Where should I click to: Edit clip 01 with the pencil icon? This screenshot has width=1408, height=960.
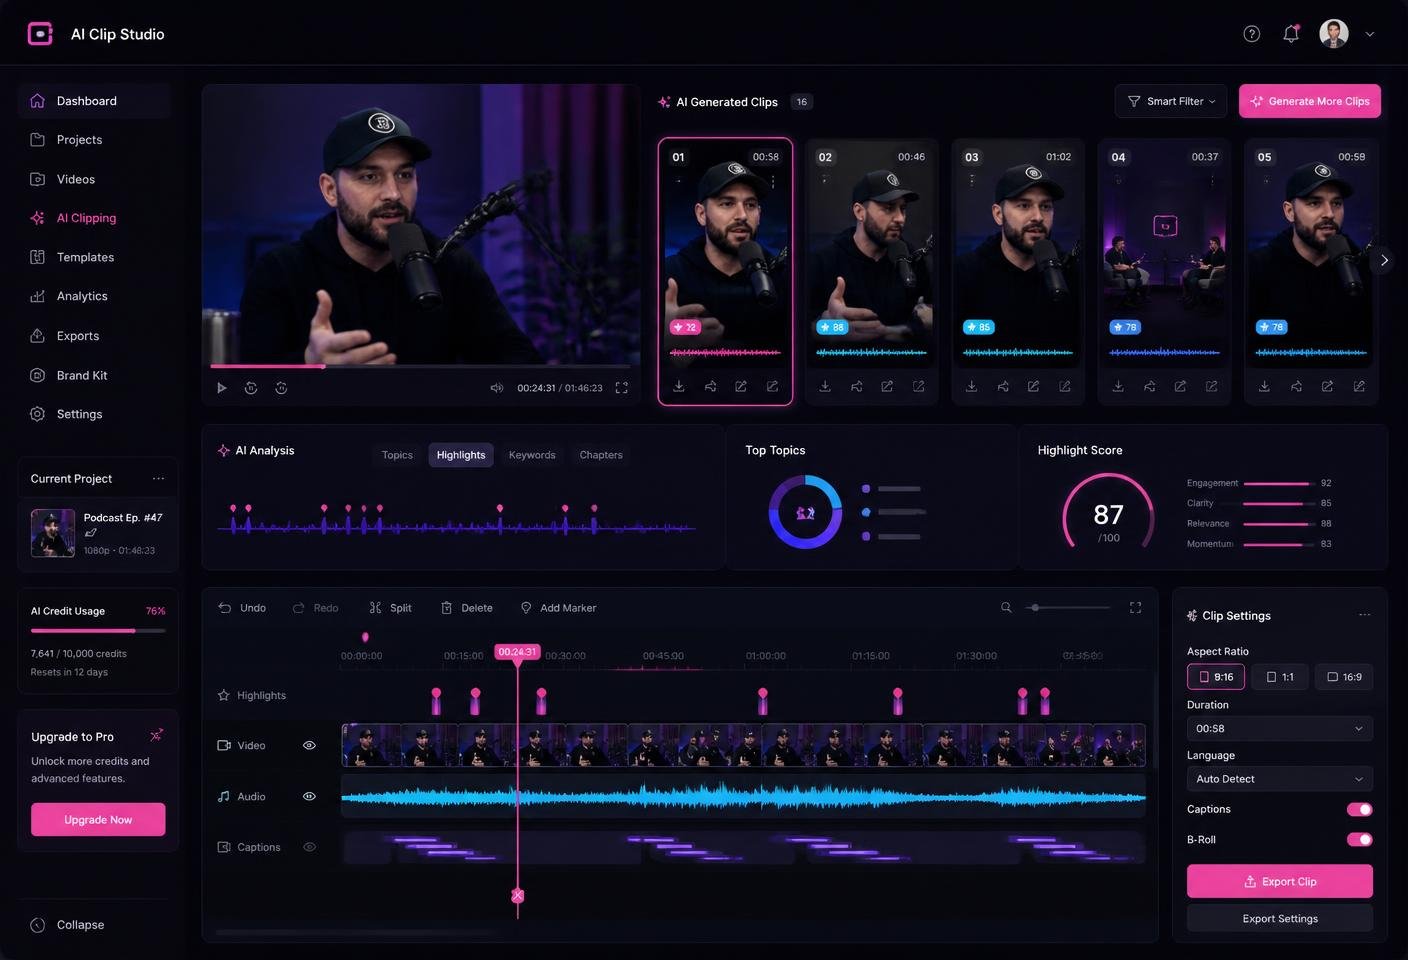click(741, 386)
